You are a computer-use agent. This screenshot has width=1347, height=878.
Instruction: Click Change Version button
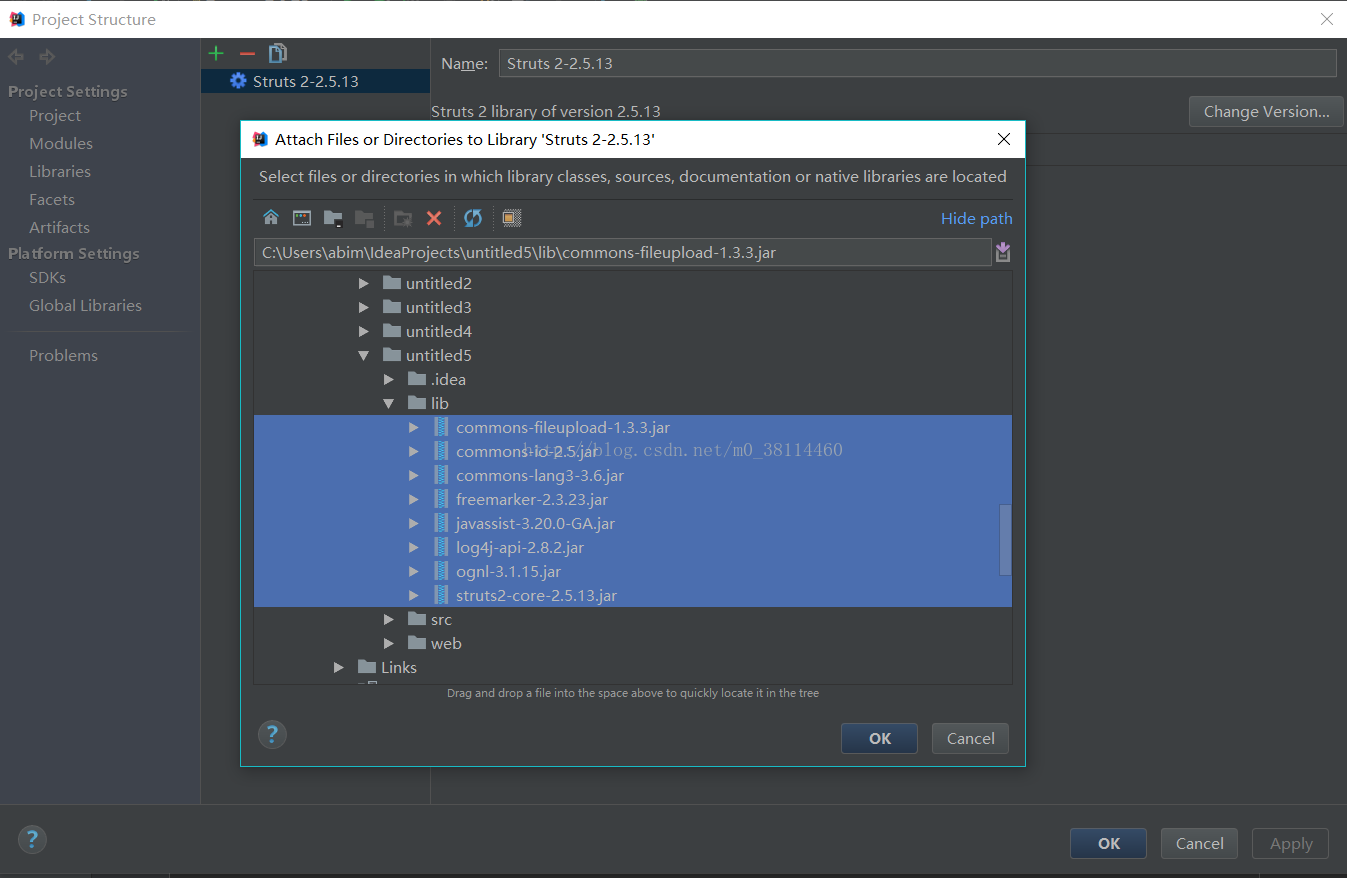coord(1266,111)
